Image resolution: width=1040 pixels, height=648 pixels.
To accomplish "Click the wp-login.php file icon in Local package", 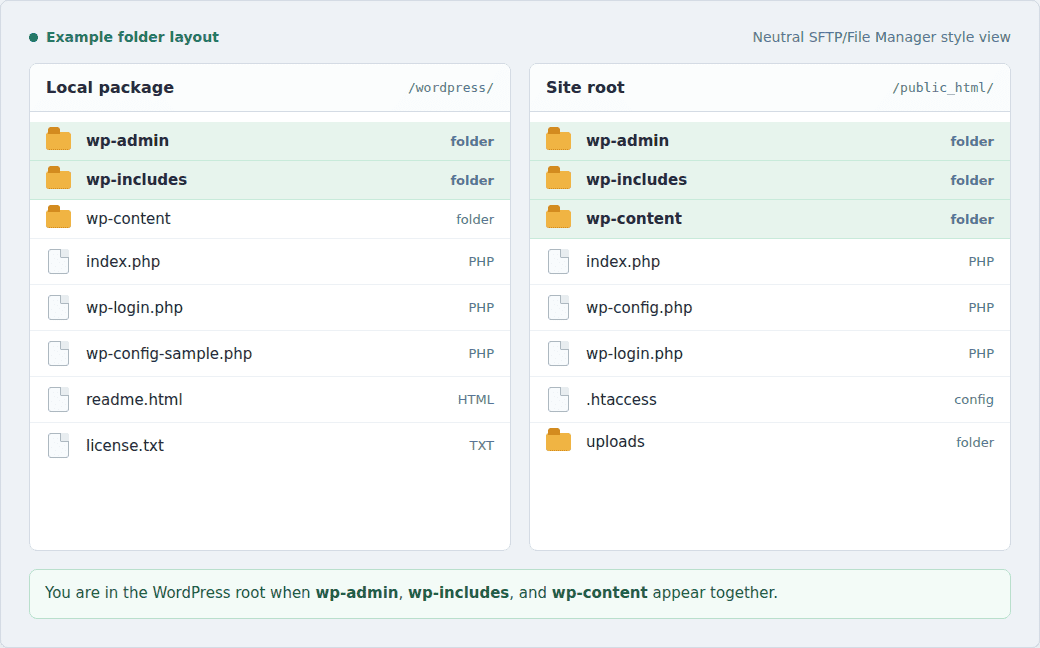I will point(58,307).
